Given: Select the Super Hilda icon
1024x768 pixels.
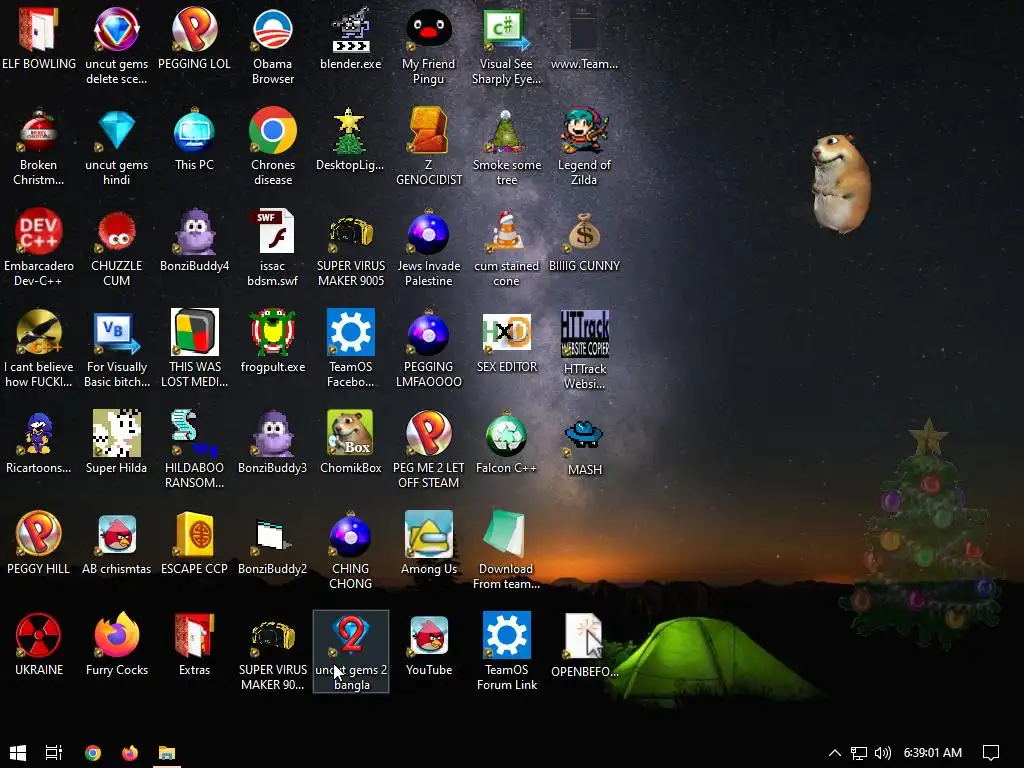Looking at the screenshot, I should click(116, 434).
